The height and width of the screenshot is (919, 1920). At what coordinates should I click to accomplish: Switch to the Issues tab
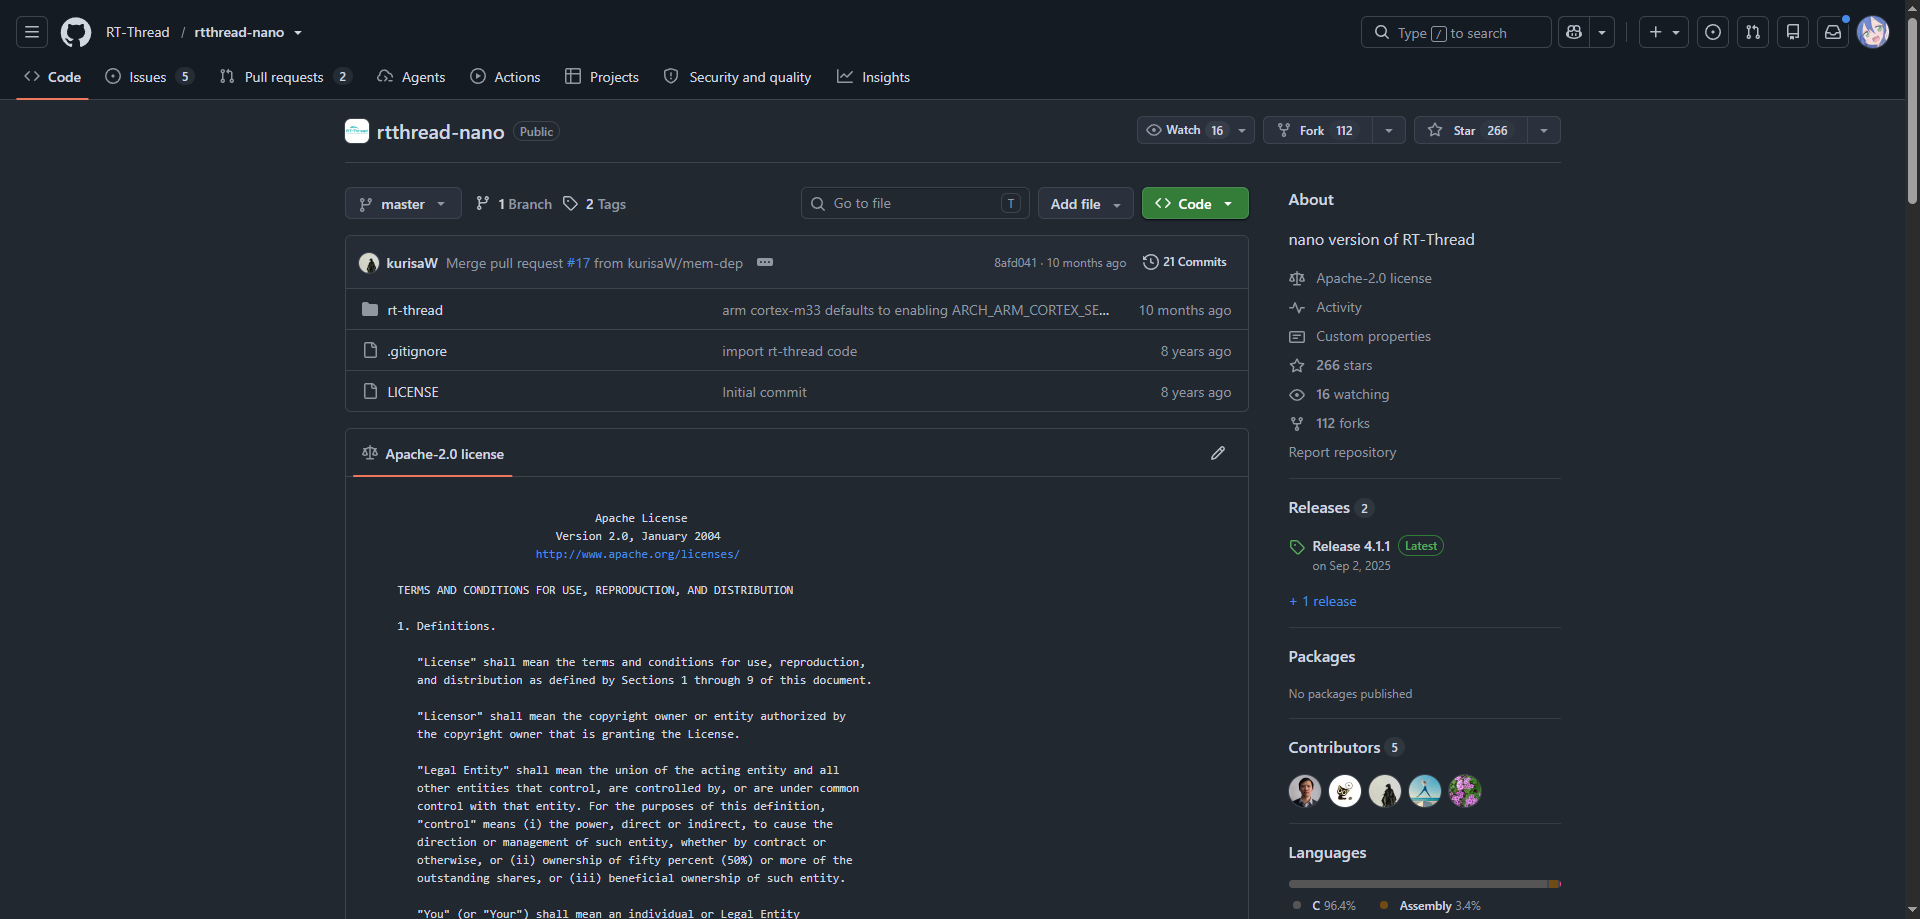click(149, 77)
